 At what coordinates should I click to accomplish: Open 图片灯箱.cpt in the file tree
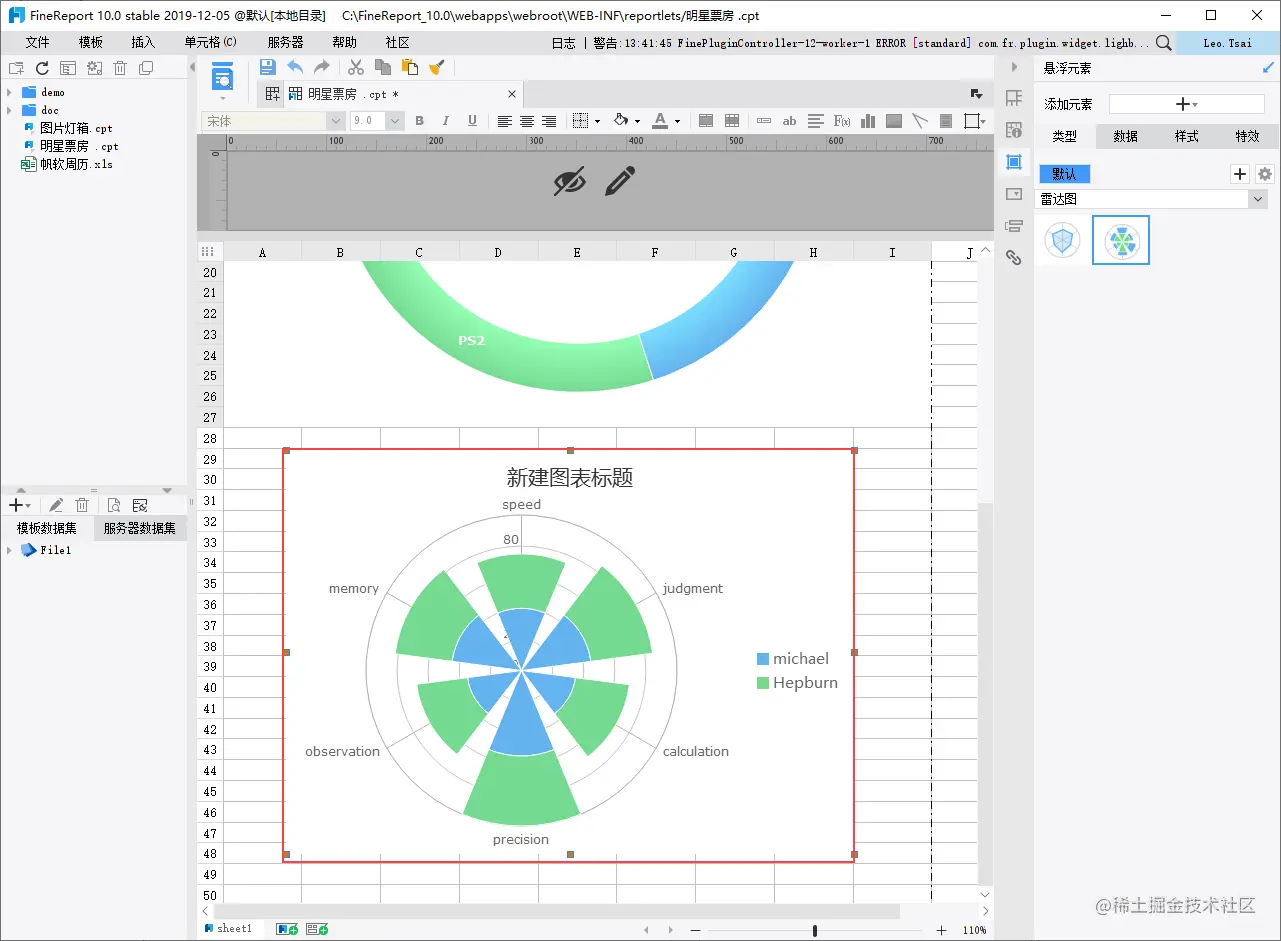(76, 128)
